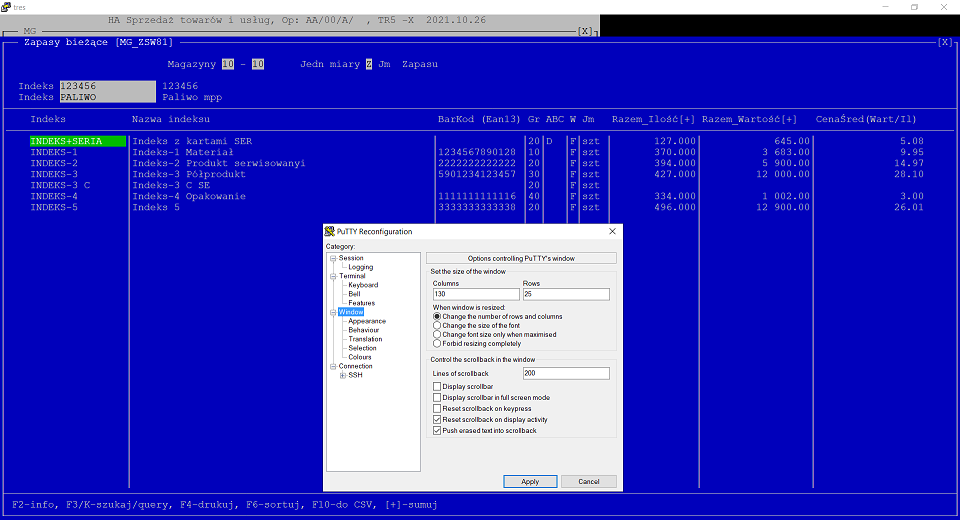Click the Nazwa indeksu column header
The width and height of the screenshot is (960, 520).
[x=171, y=119]
